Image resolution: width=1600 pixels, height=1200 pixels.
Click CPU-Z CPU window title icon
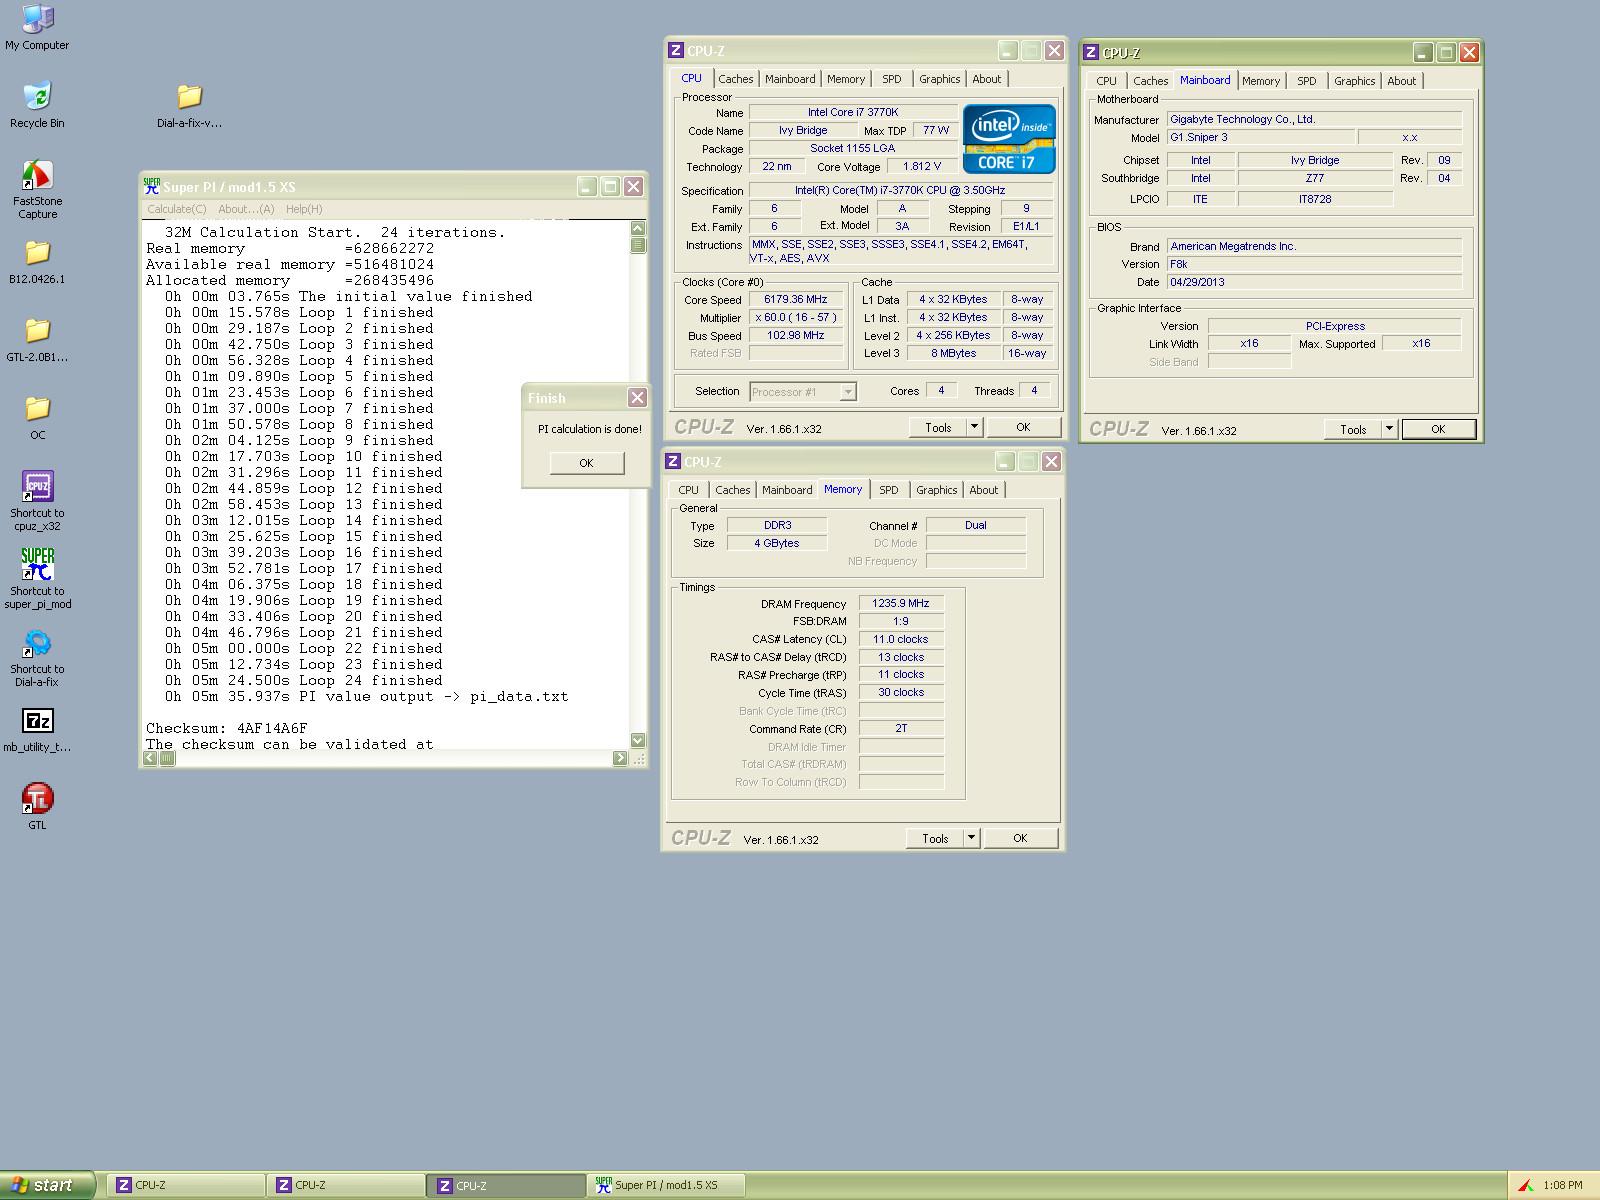coord(676,51)
